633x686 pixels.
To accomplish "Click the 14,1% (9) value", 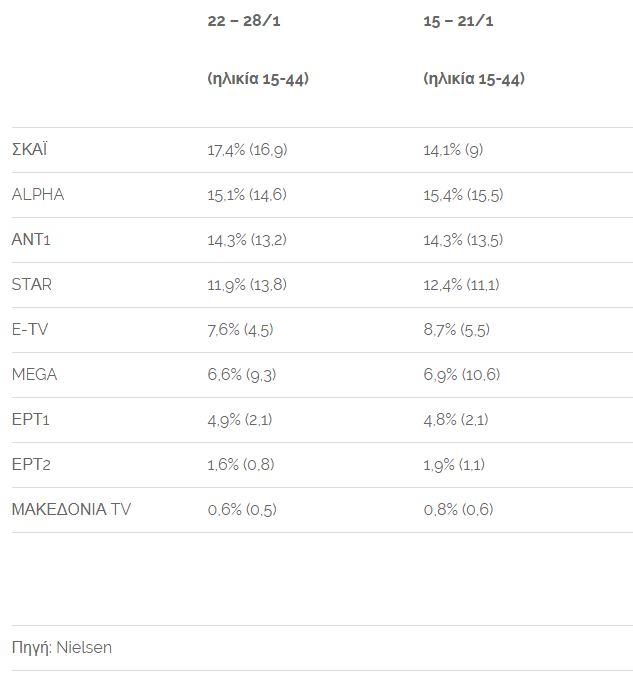I will (x=453, y=150).
